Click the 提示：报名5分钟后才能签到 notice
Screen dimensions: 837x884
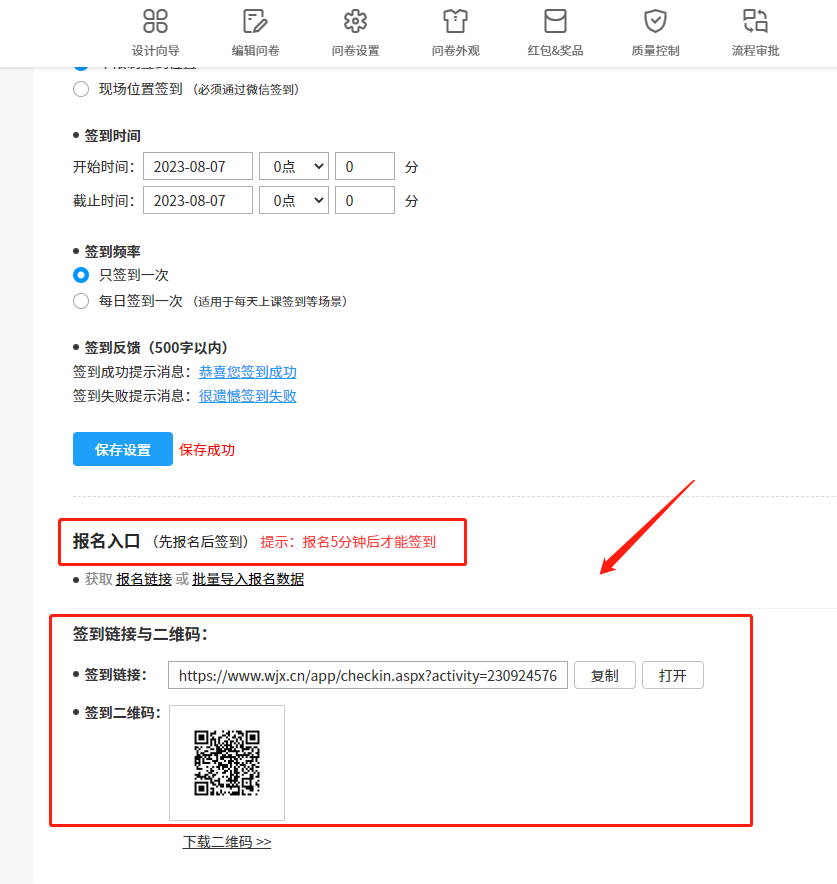[x=348, y=542]
